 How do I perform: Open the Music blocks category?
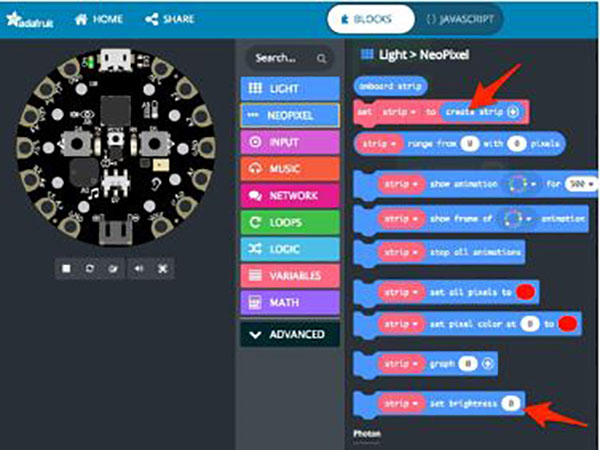pos(288,169)
